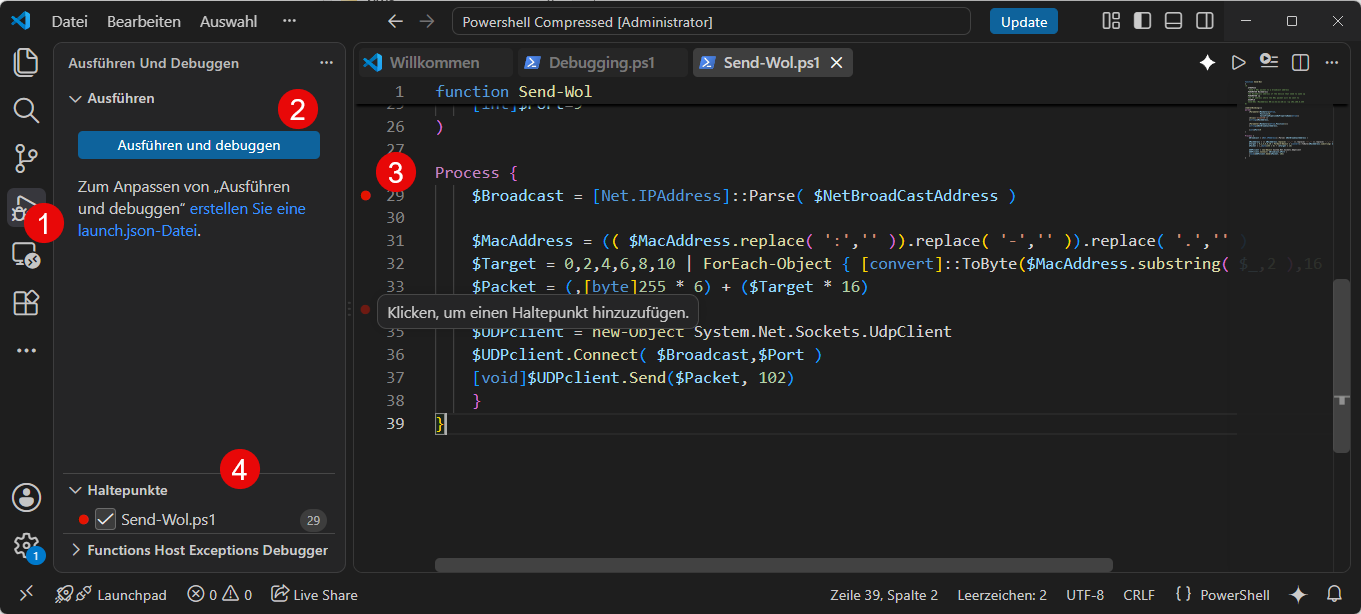This screenshot has width=1361, height=614.
Task: Split the editor to the right
Action: click(x=1300, y=63)
